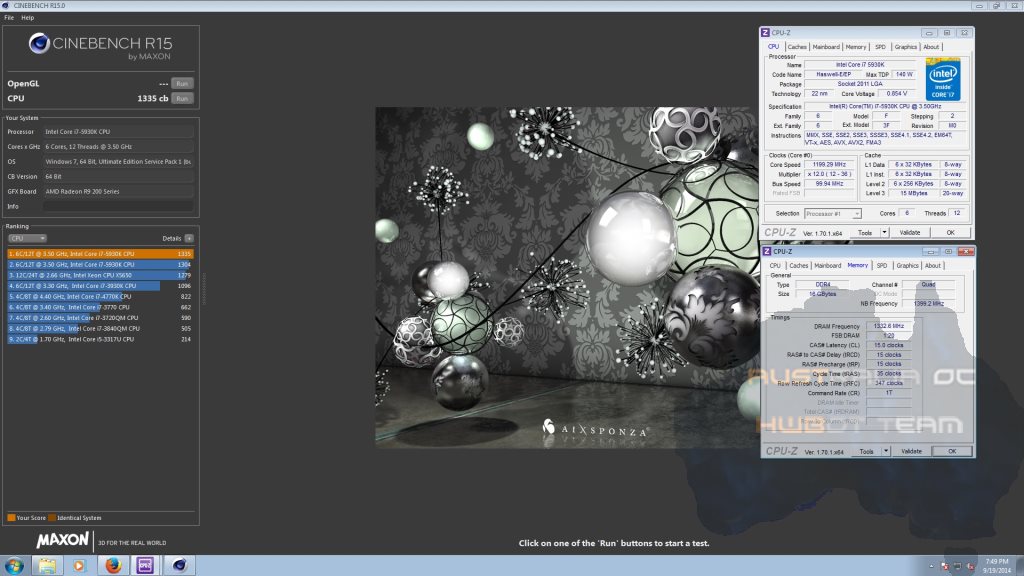This screenshot has height=576, width=1024.
Task: Open Processor #1 selection dropdown in CPU-Z
Action: (833, 214)
